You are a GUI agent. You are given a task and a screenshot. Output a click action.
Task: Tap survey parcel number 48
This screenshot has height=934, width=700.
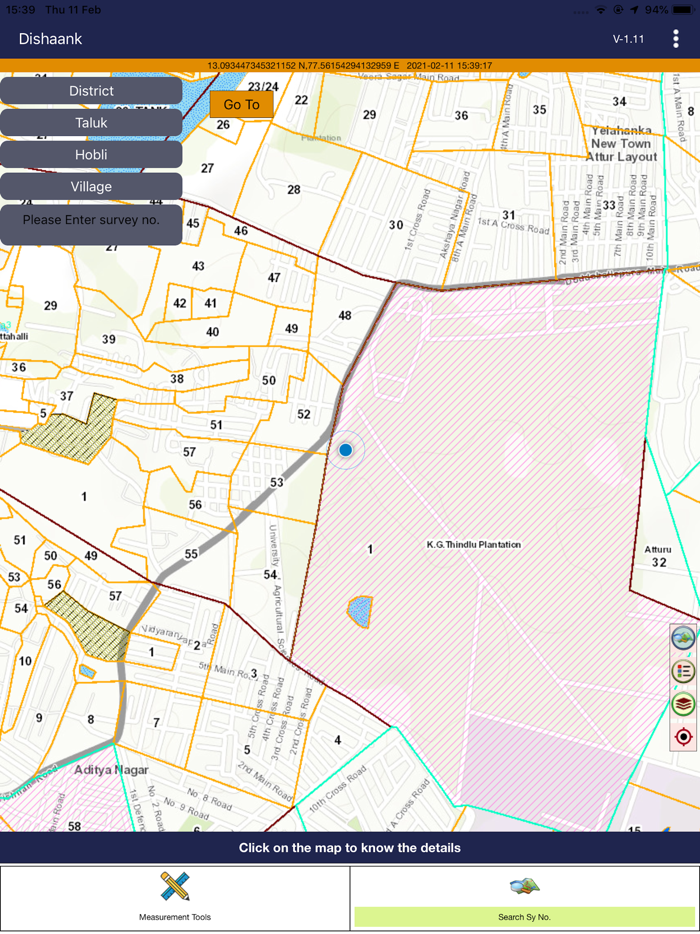tap(344, 315)
